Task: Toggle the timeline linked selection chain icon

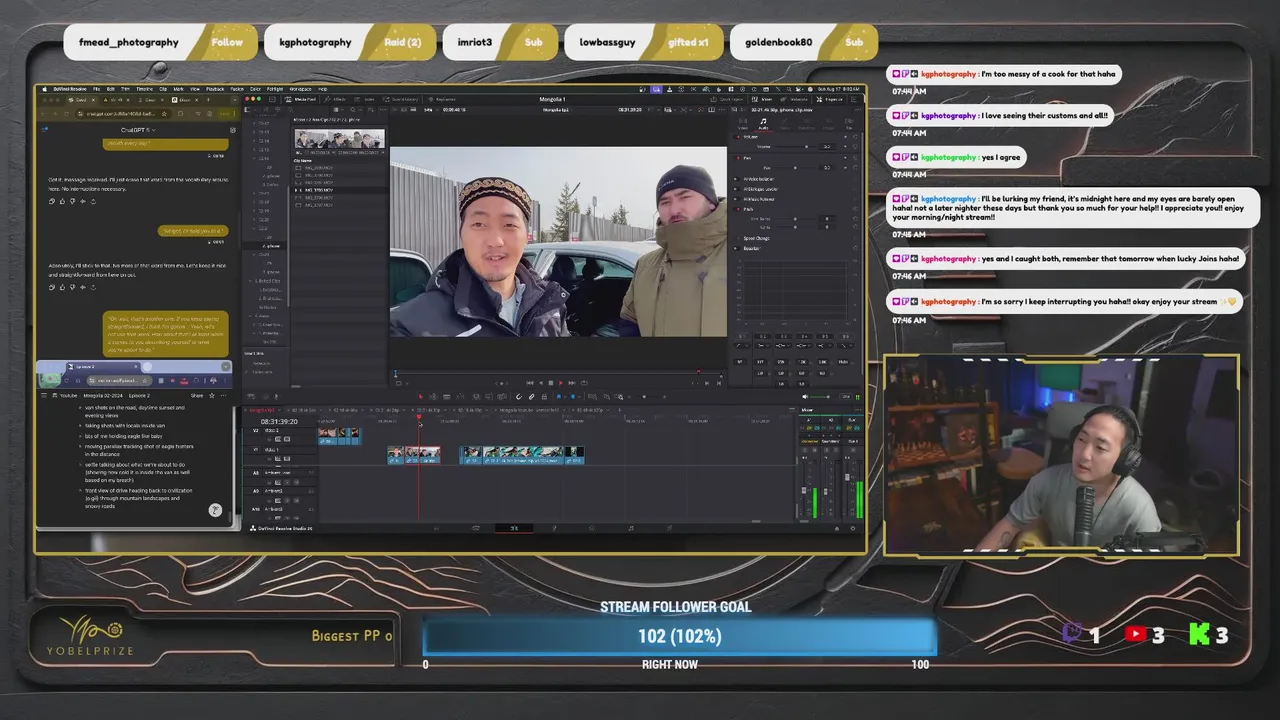Action: 531,396
